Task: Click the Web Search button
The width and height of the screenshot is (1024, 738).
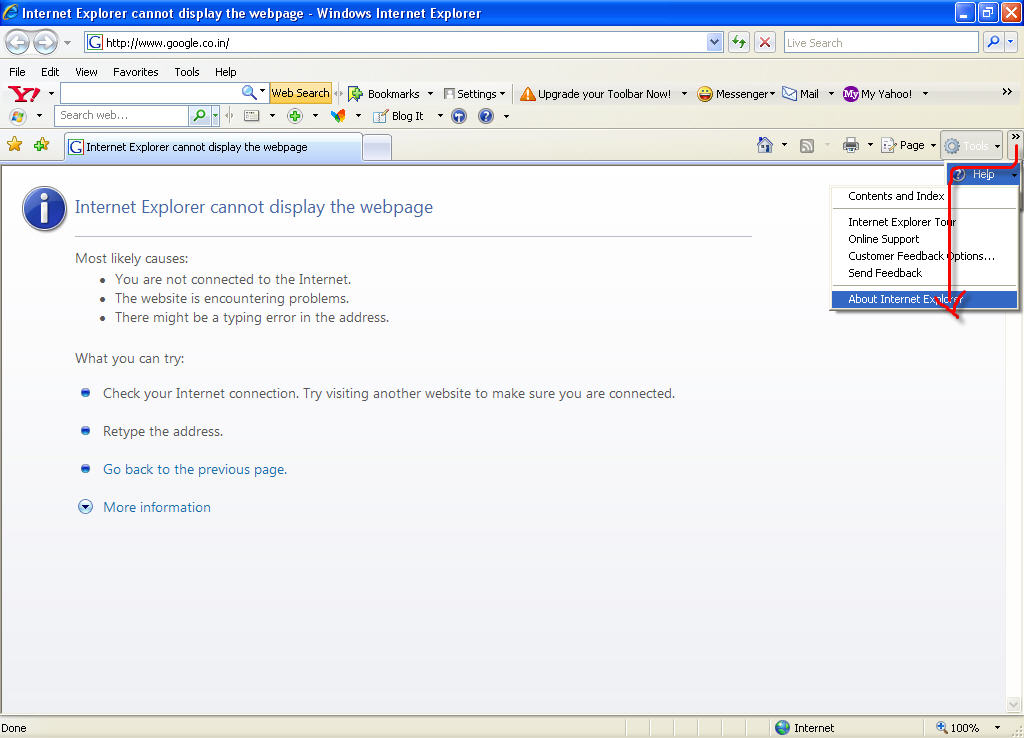Action: pos(300,93)
